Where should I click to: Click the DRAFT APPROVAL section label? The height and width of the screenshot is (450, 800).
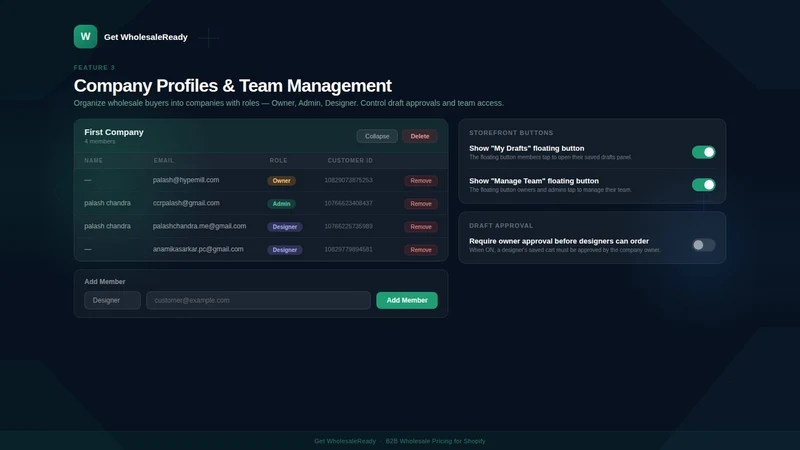(501, 226)
